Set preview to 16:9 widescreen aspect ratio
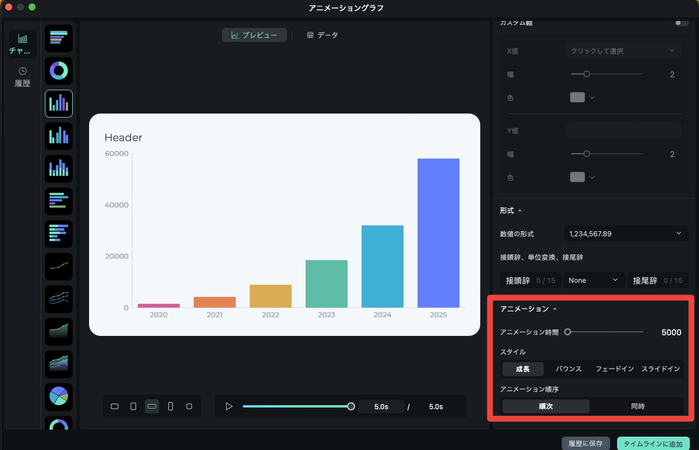Screen dimensions: 699x450 click(x=152, y=406)
